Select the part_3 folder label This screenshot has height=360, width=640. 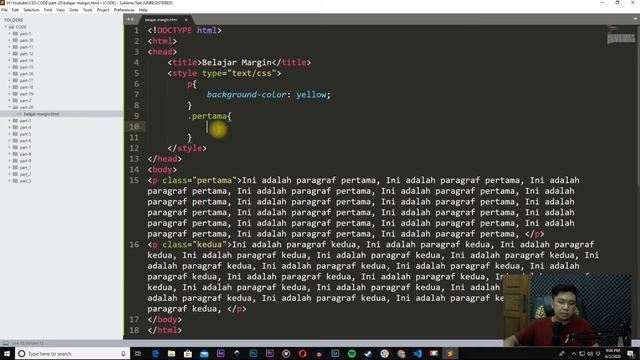25,181
